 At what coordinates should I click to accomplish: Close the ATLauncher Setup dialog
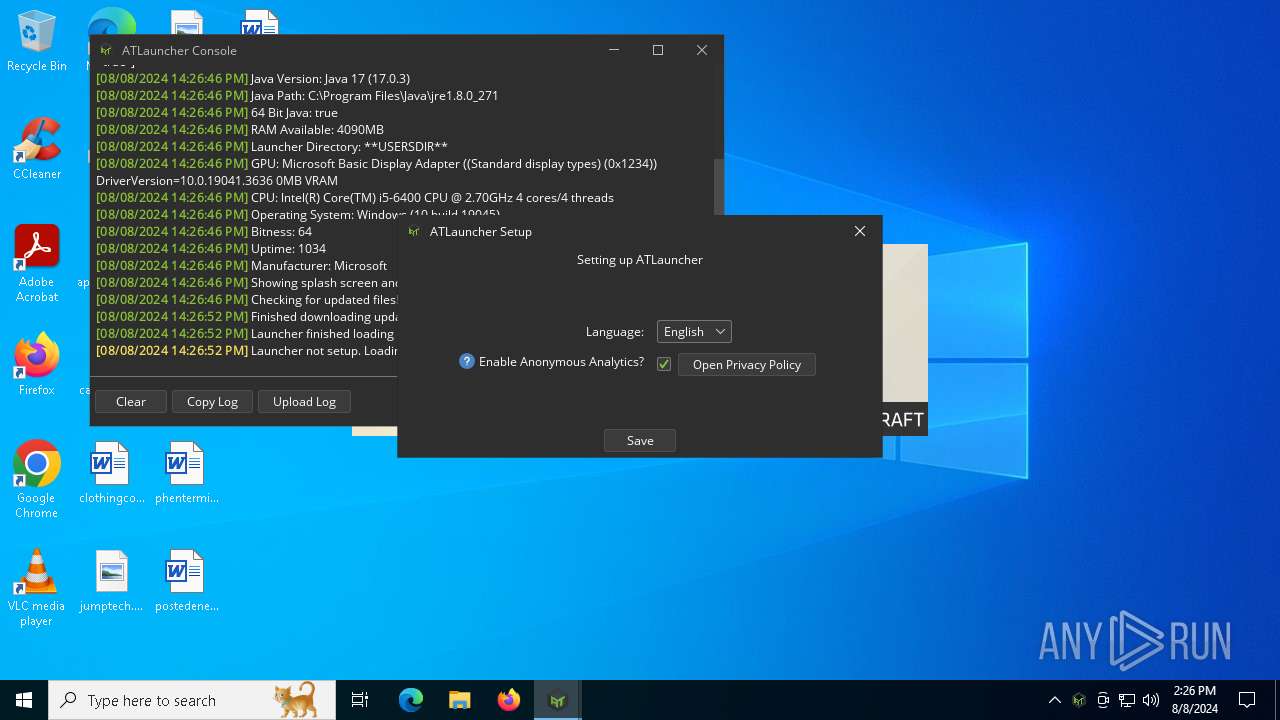[859, 231]
